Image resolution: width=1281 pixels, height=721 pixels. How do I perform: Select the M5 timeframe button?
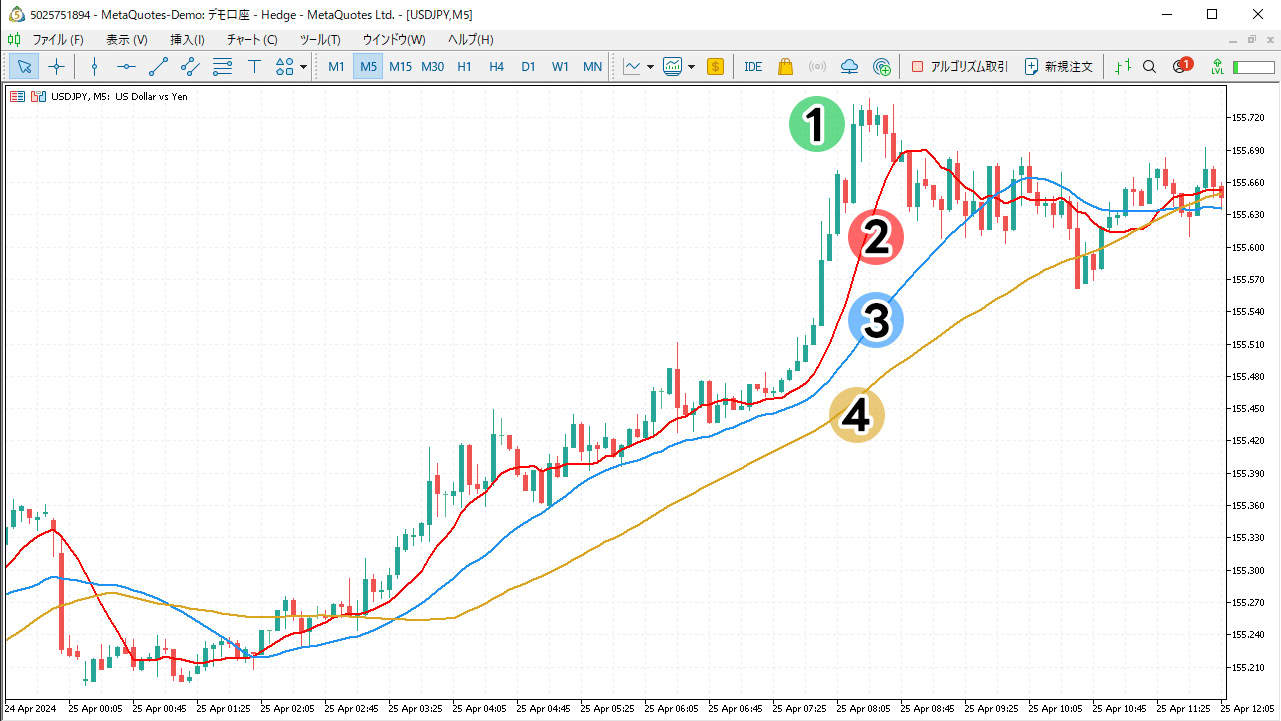[x=369, y=67]
